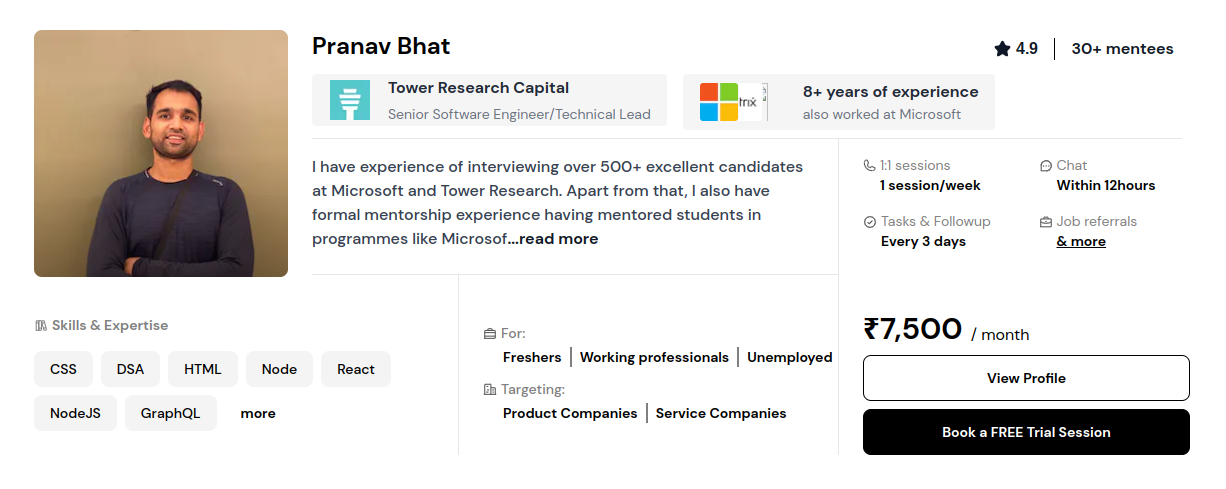The width and height of the screenshot is (1226, 489).
Task: Click the phone icon beside 1:1 sessions
Action: pyautogui.click(x=869, y=166)
